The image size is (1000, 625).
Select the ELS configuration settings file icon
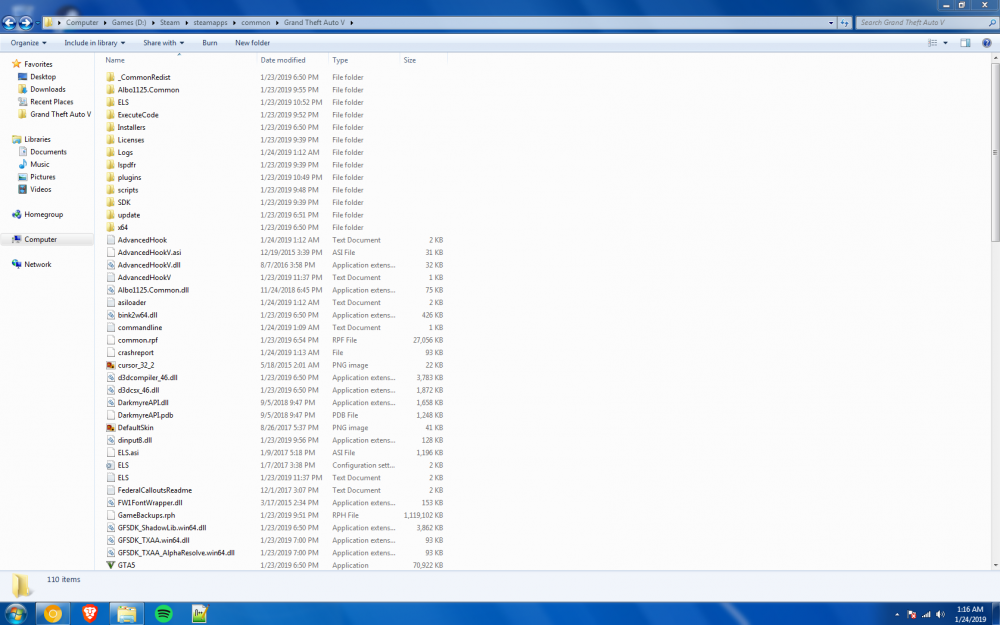(110, 465)
